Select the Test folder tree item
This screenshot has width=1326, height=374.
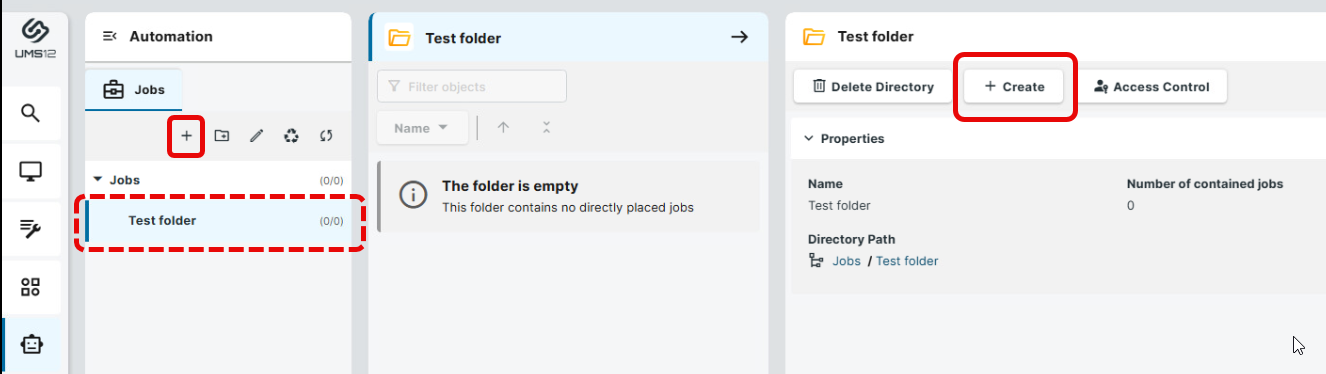[x=218, y=221]
